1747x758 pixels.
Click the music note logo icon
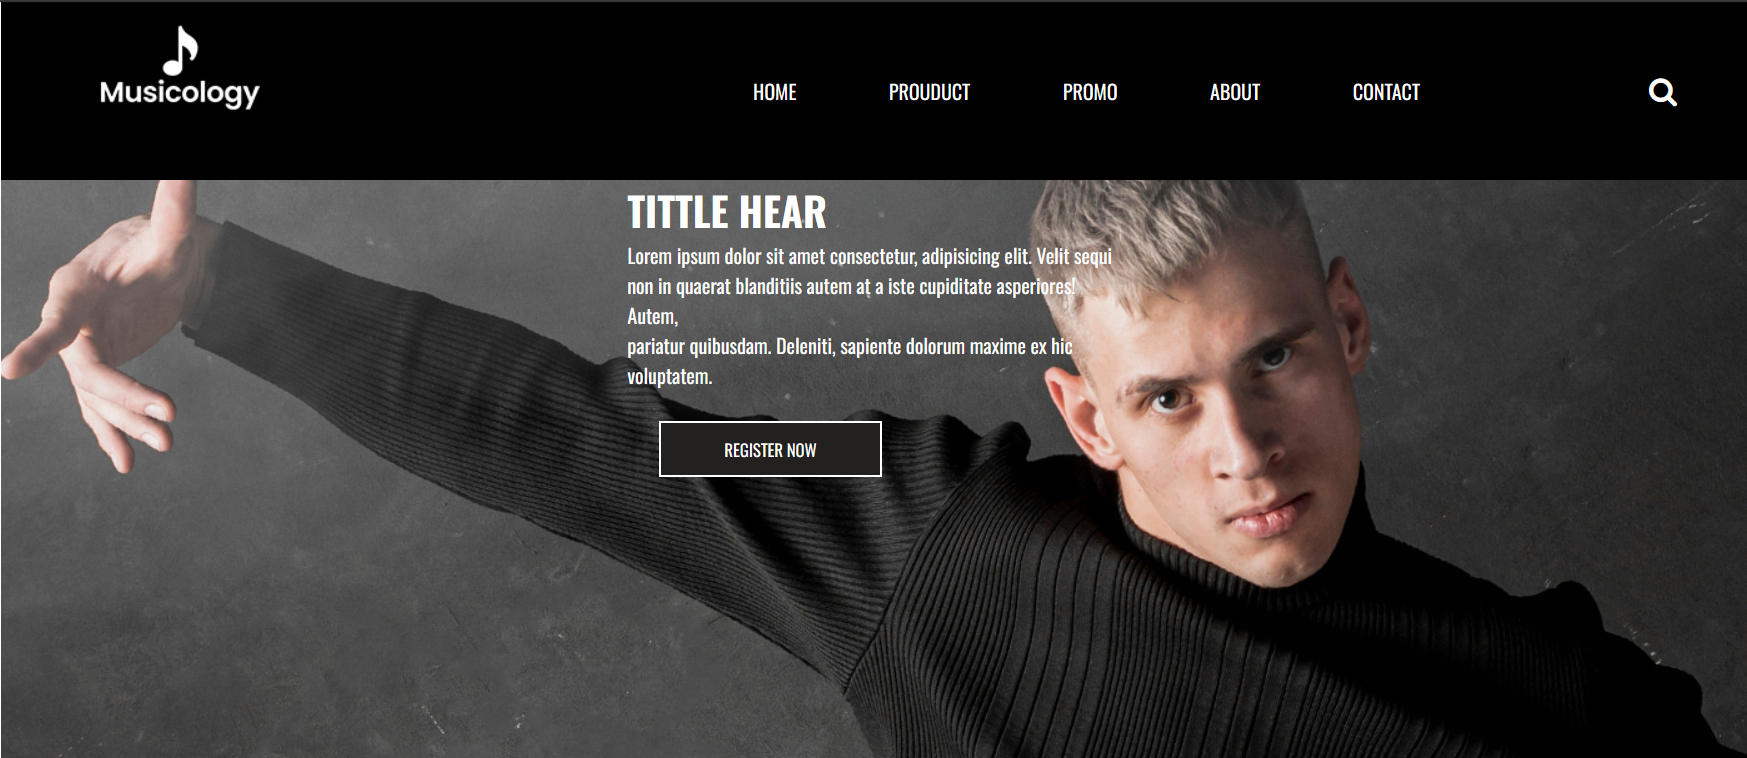pos(180,51)
